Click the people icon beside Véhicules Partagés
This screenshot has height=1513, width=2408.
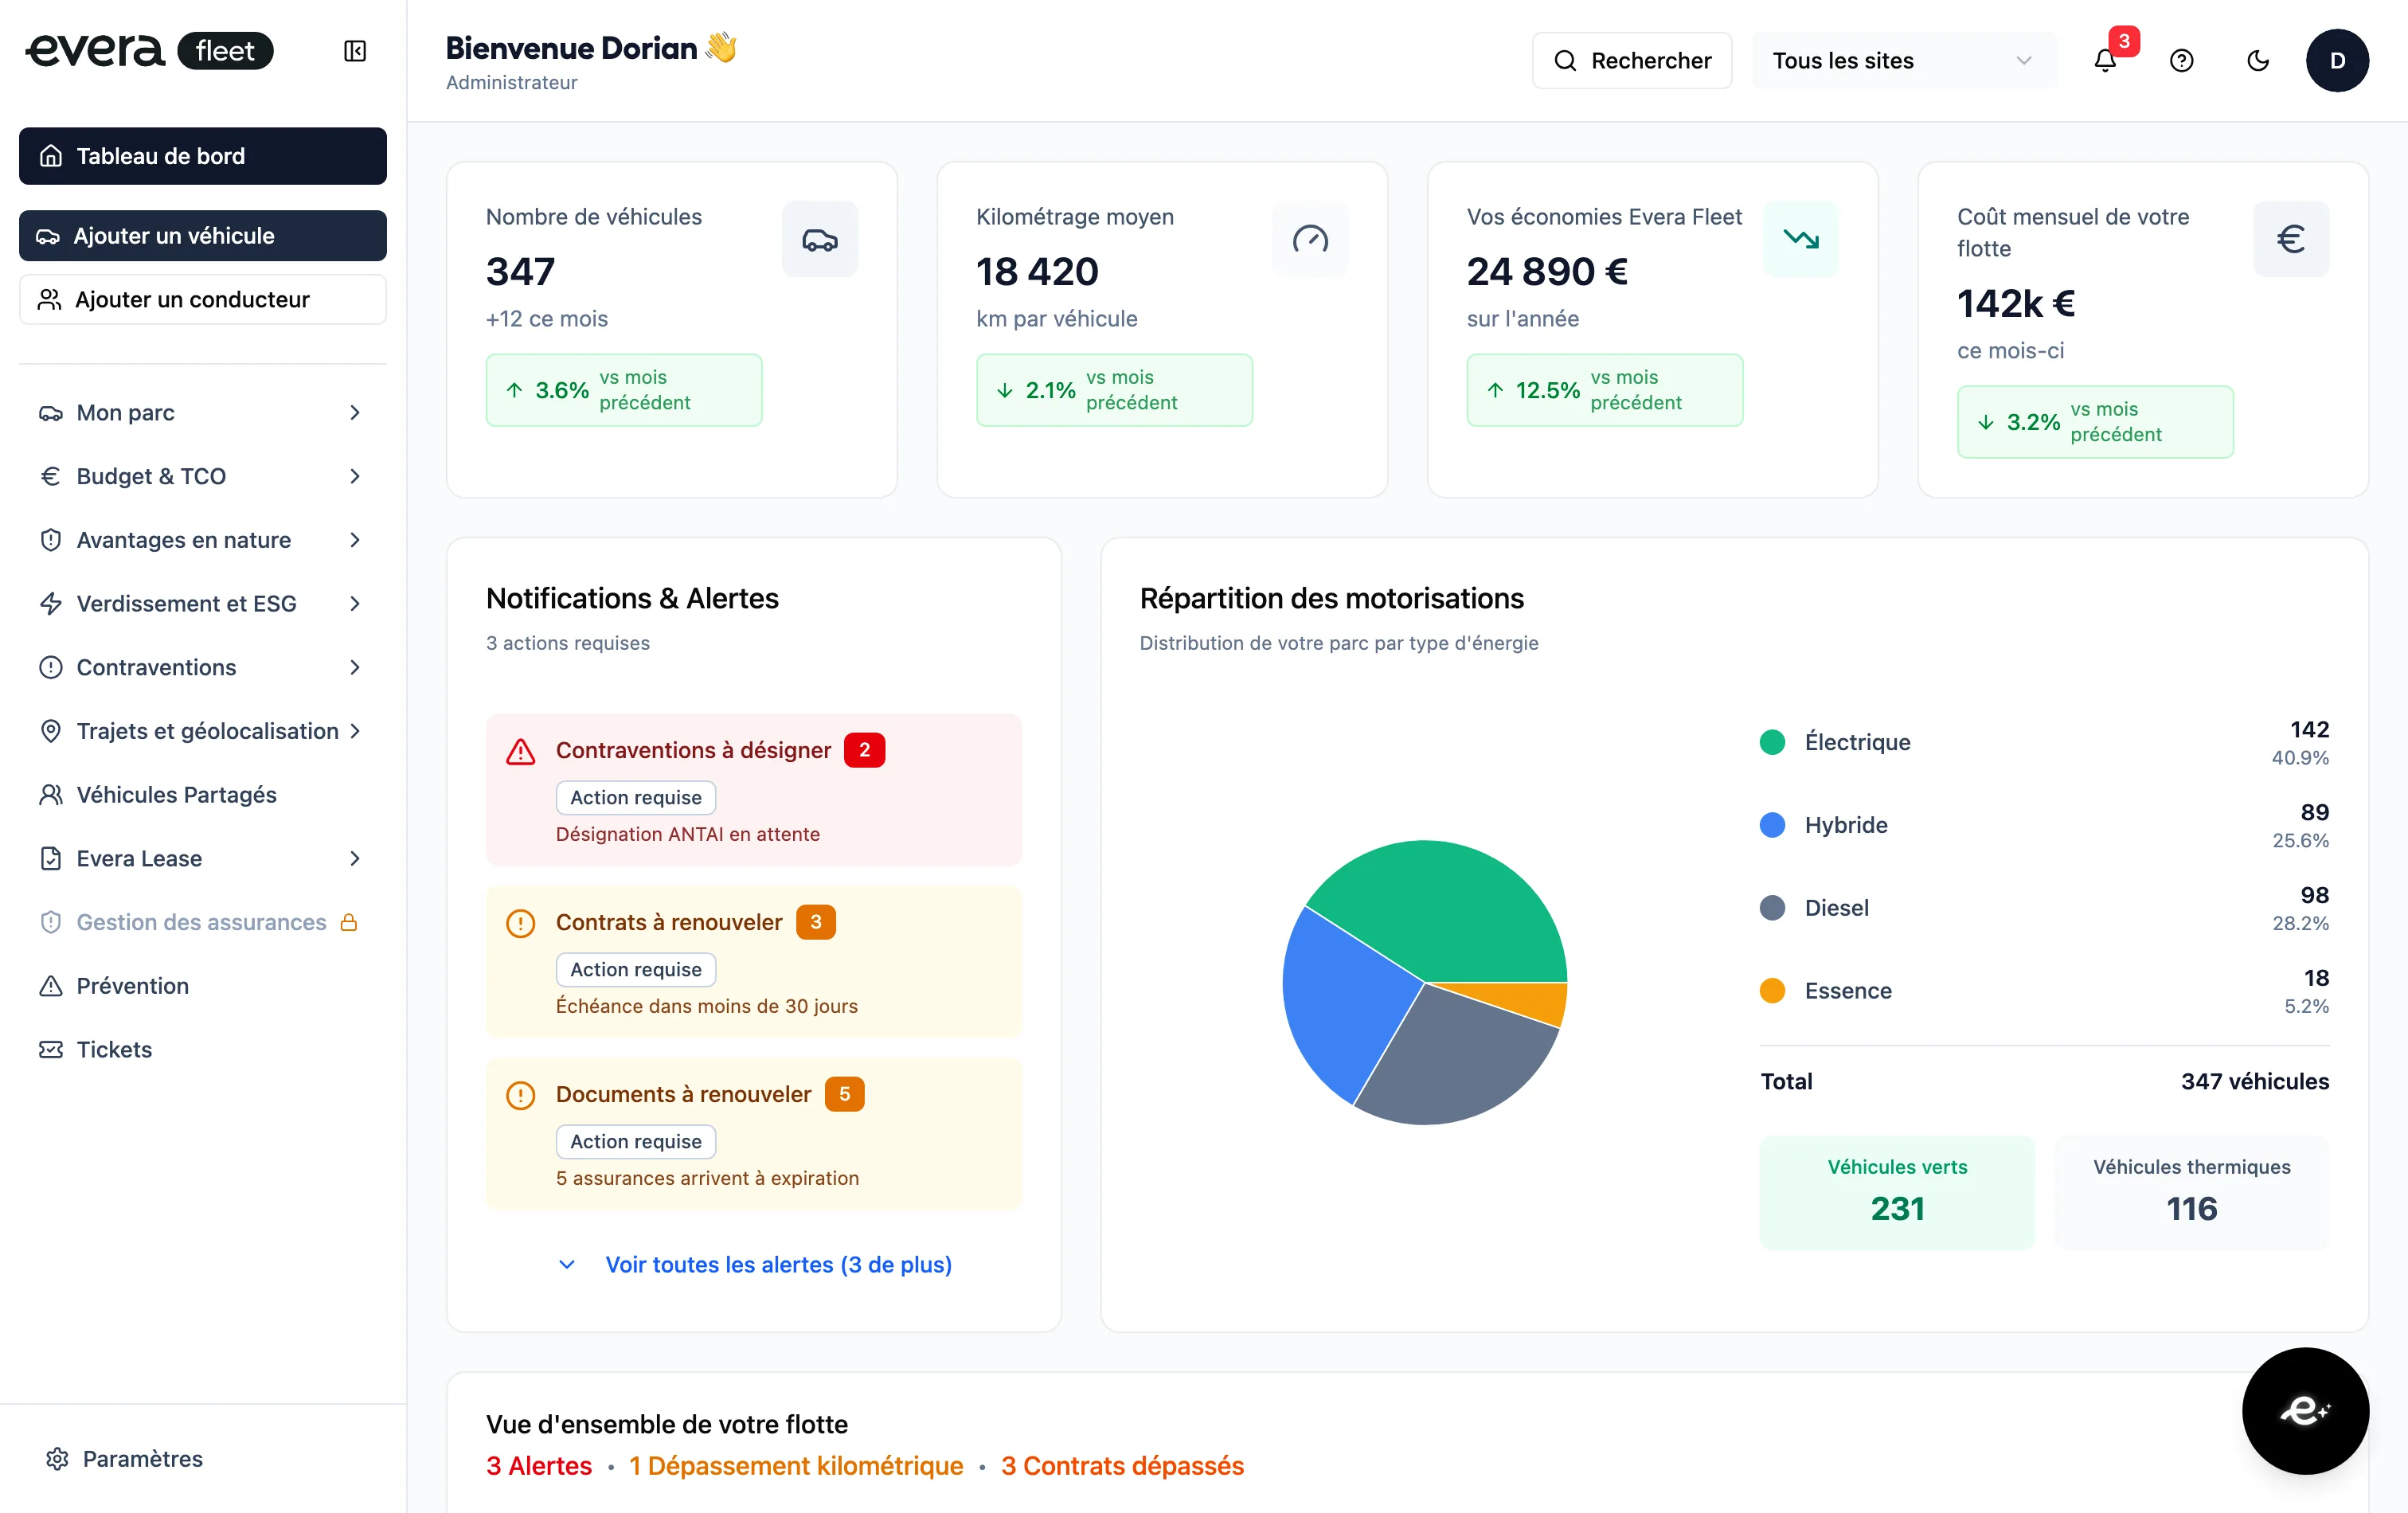(x=51, y=795)
